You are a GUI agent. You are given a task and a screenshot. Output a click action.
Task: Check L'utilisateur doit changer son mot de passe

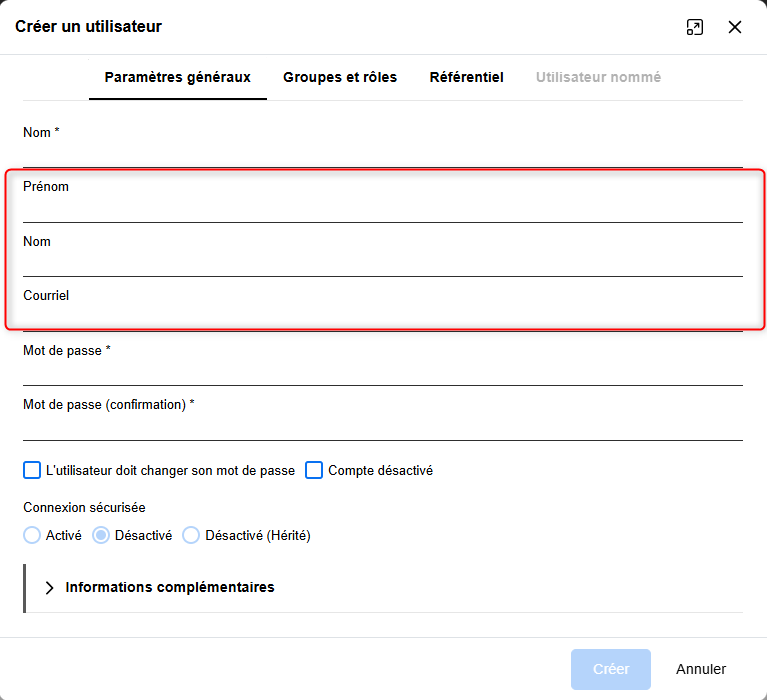click(x=33, y=470)
